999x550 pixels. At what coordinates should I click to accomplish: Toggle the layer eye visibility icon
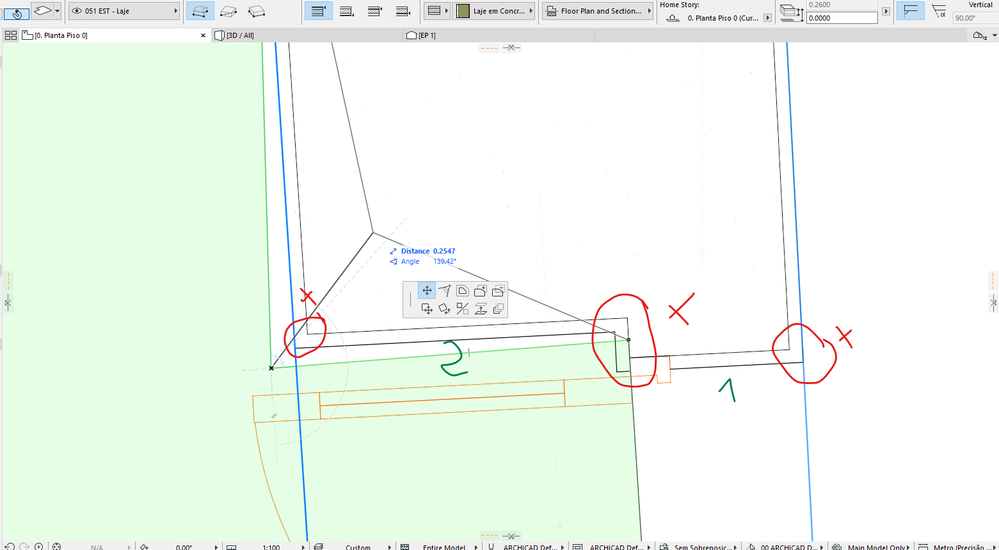(x=77, y=11)
